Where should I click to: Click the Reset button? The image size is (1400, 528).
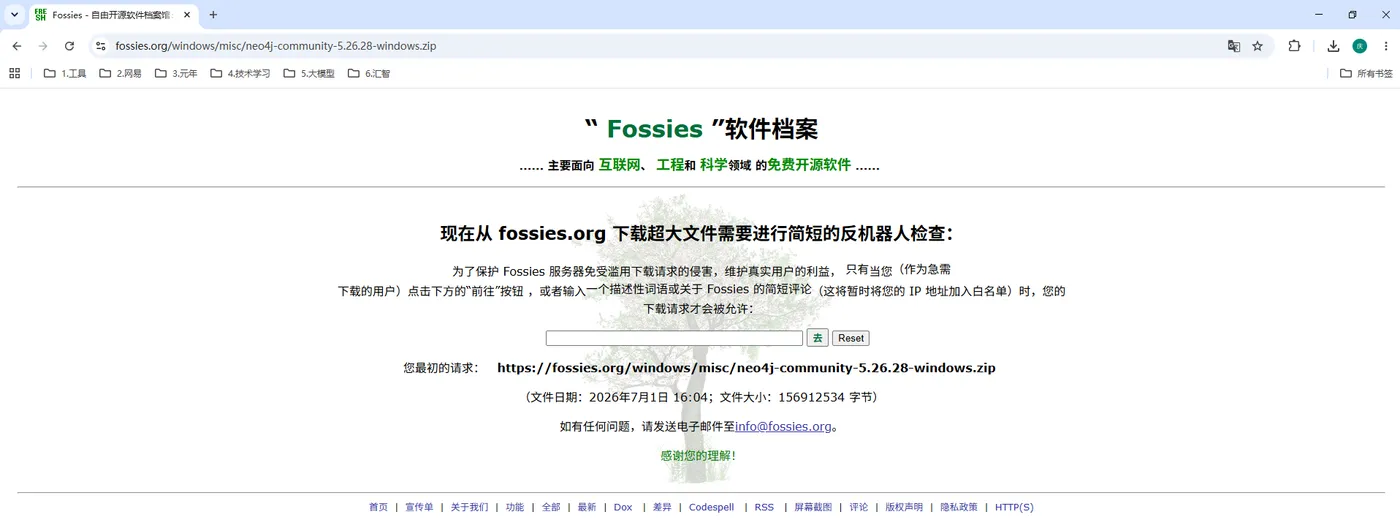tap(851, 338)
